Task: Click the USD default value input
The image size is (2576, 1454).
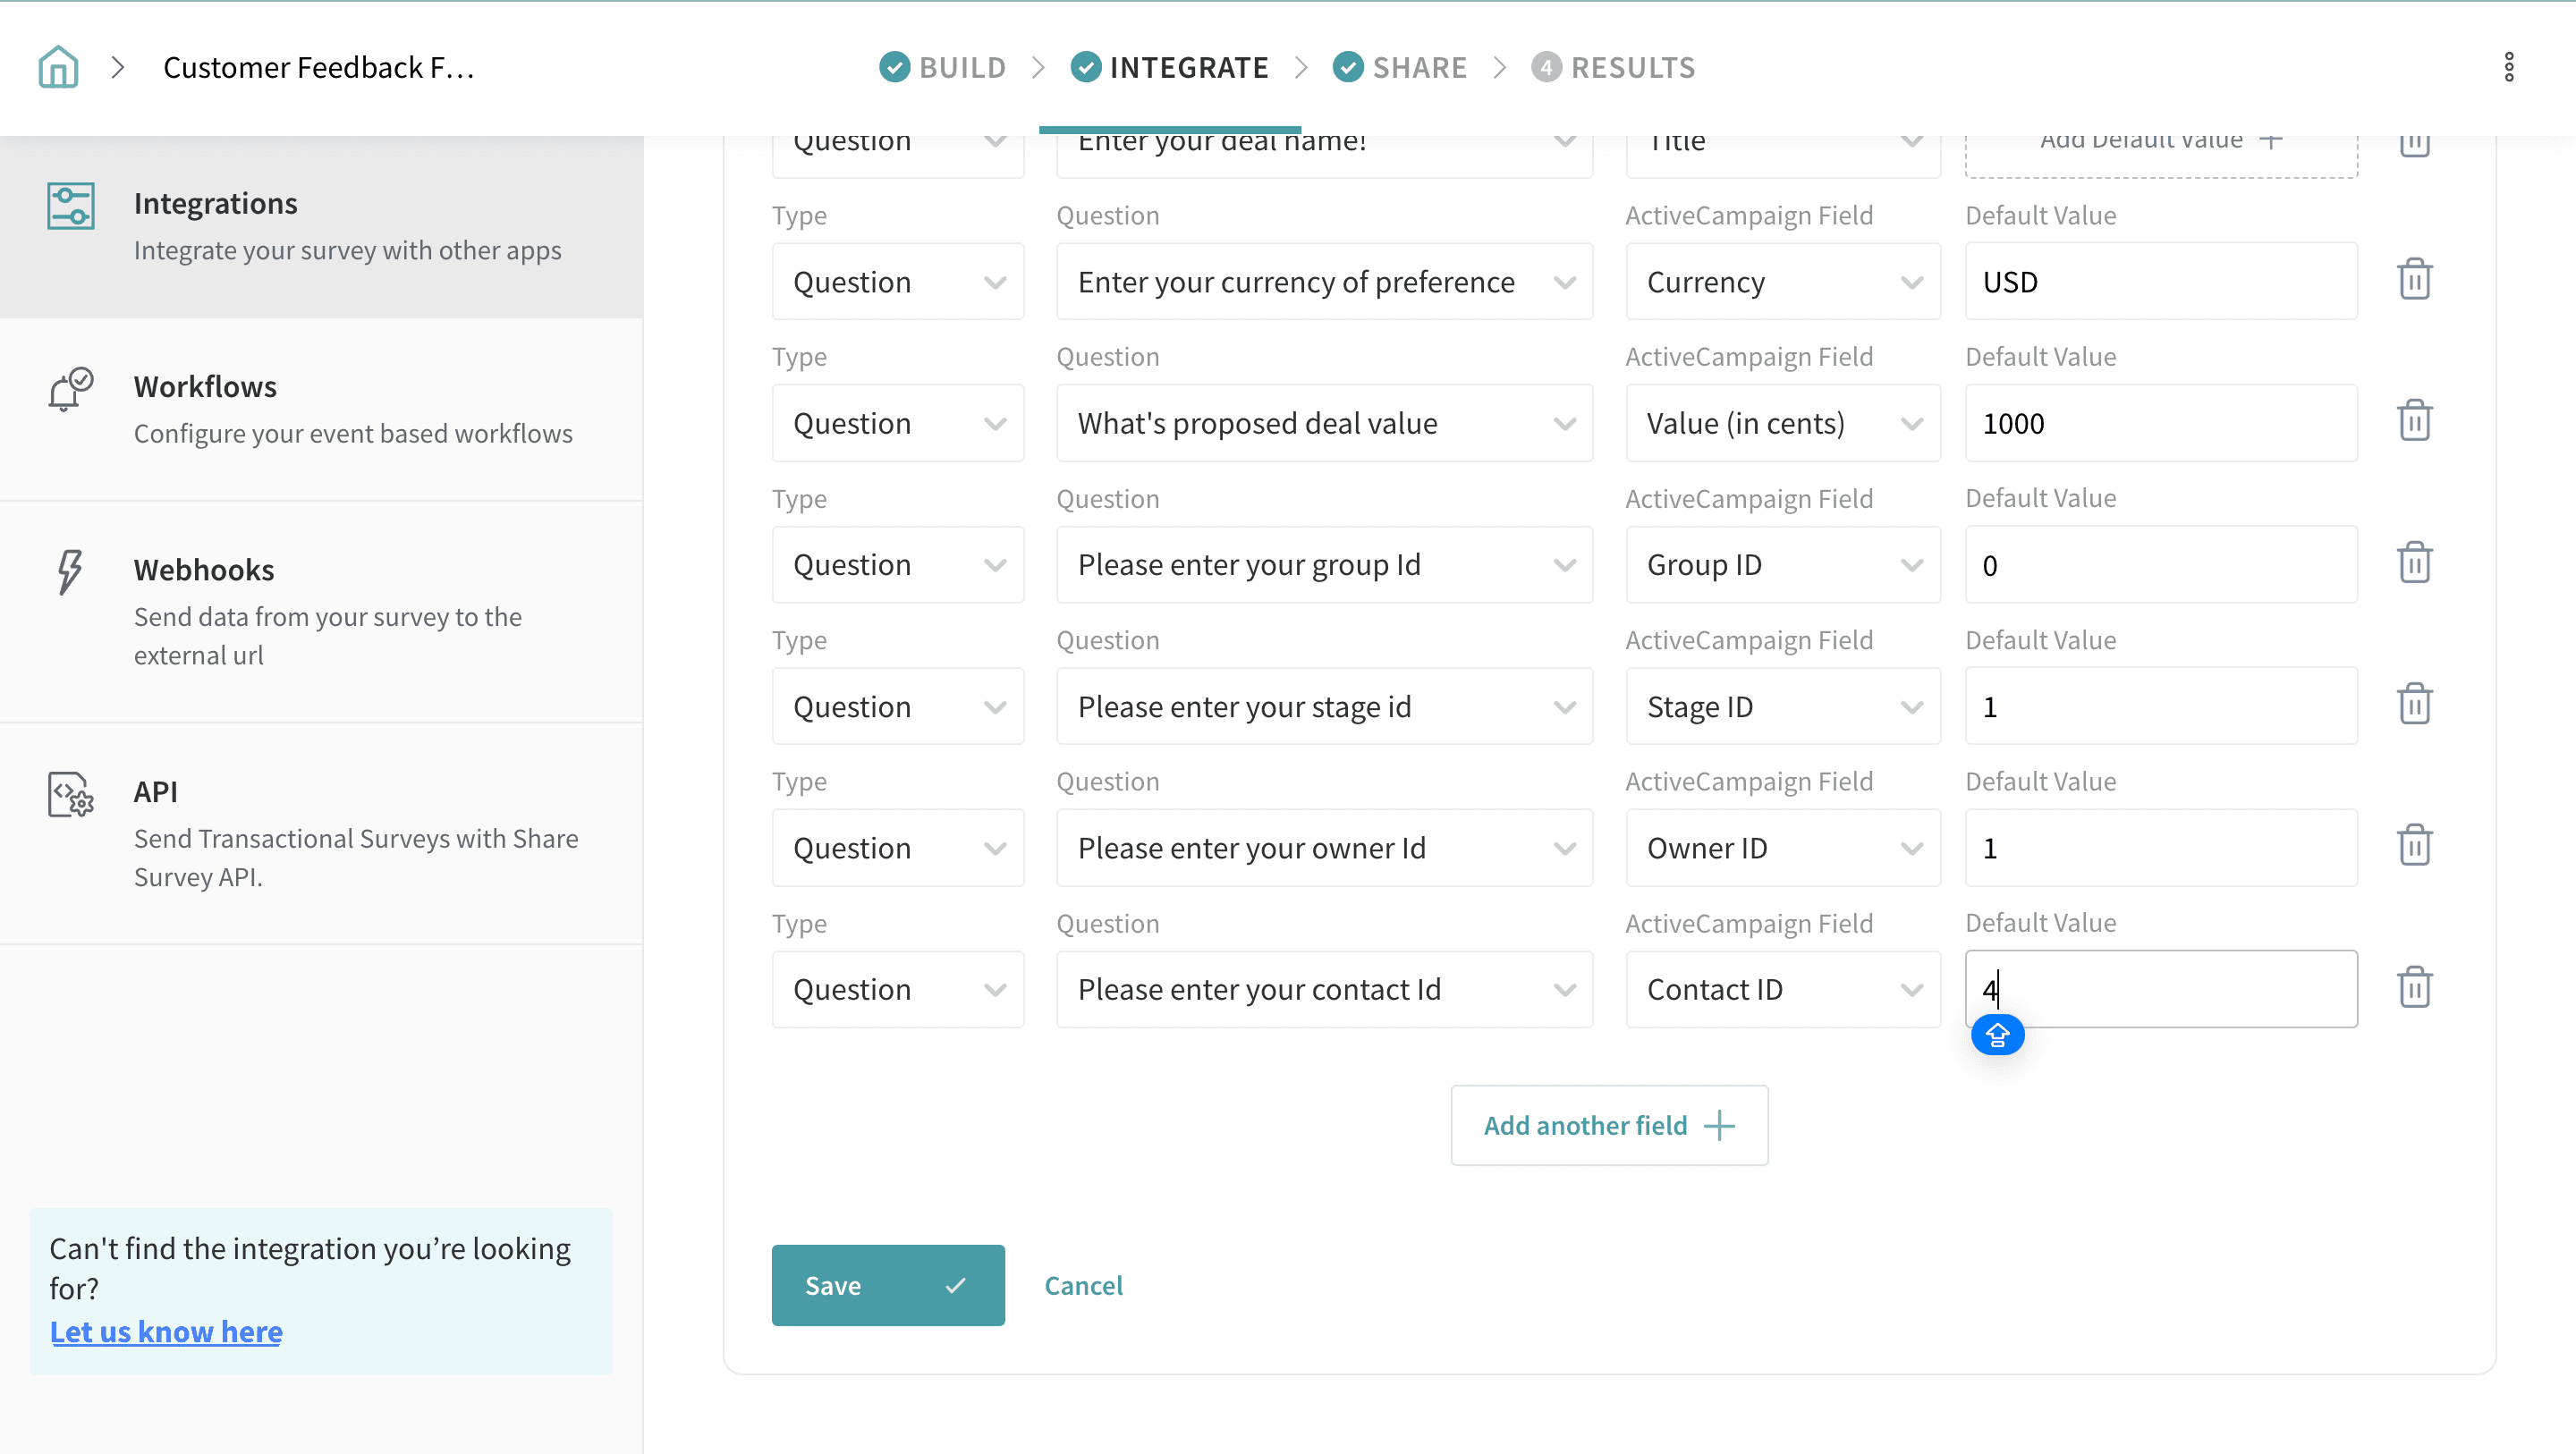Action: pyautogui.click(x=2160, y=282)
